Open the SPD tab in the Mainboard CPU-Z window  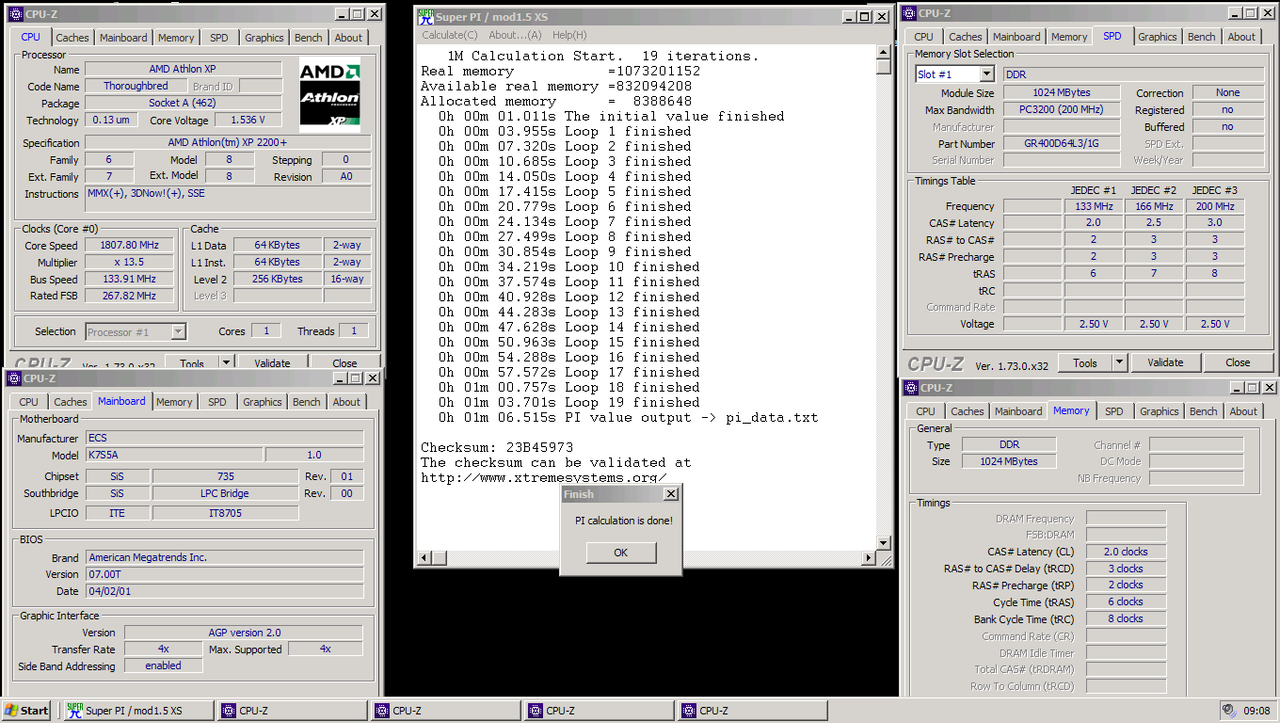217,402
